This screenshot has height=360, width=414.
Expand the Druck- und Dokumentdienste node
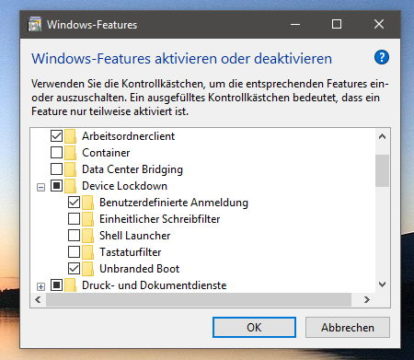(x=41, y=287)
